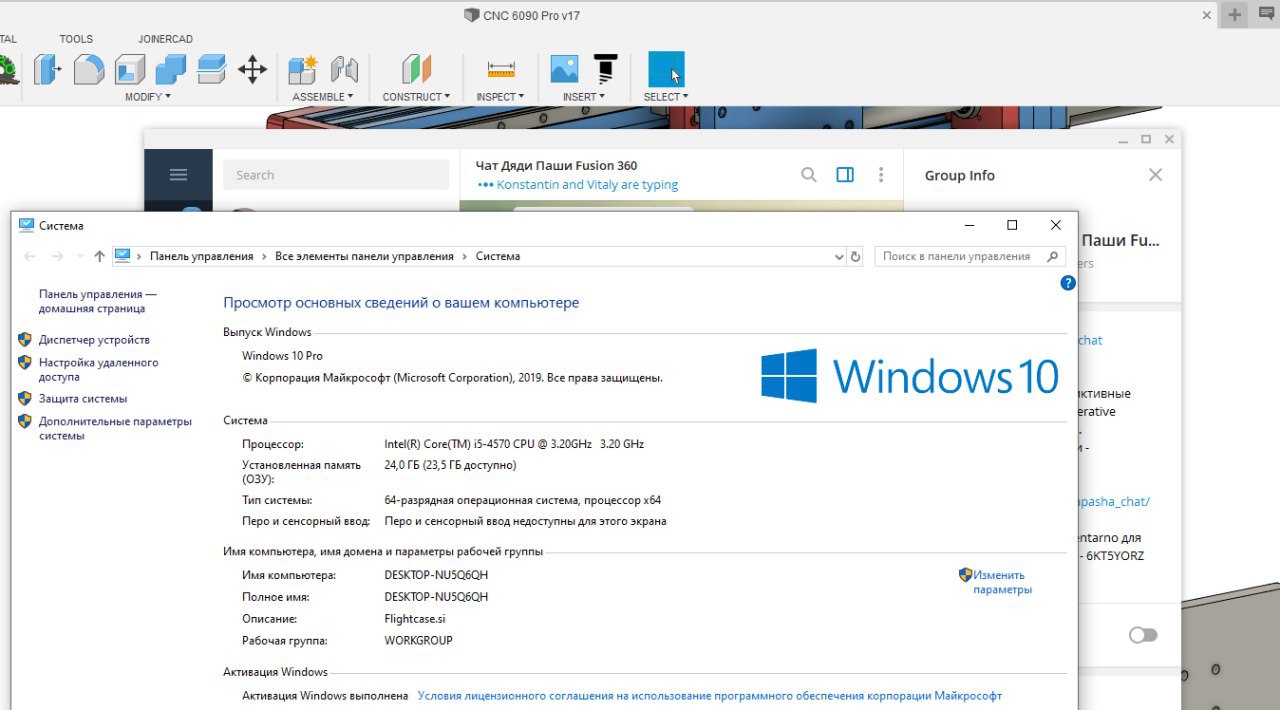Open Microsoft license agreement terms link

709,695
